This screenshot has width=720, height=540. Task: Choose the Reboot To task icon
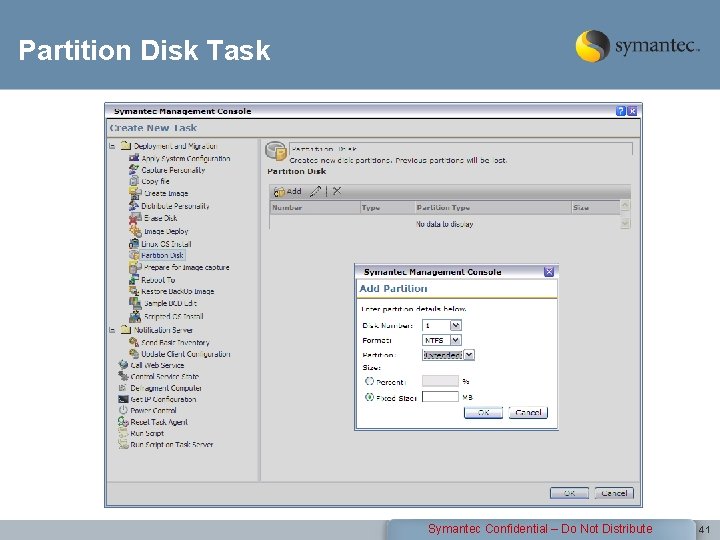(134, 280)
